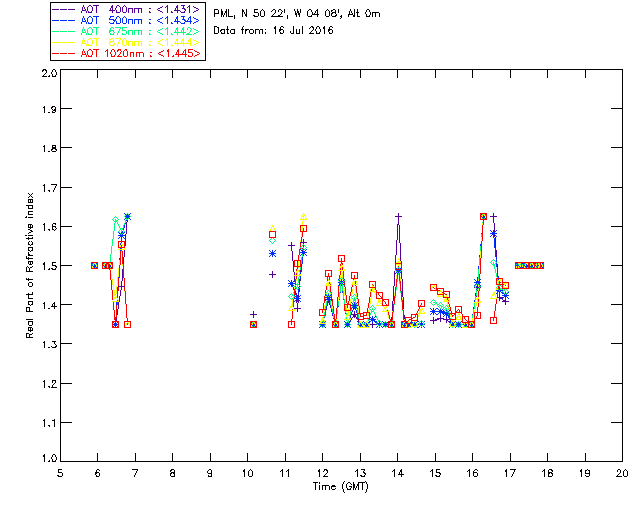Click the 'Real Part of Refractive index' axis label
Image resolution: width=640 pixels, height=512 pixels.
[29, 265]
